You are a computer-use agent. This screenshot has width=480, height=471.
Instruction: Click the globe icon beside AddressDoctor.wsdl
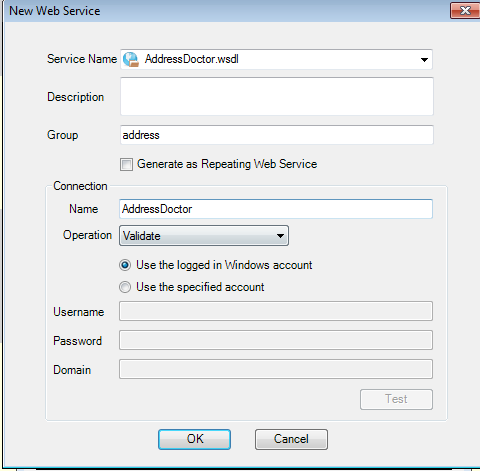pyautogui.click(x=131, y=59)
